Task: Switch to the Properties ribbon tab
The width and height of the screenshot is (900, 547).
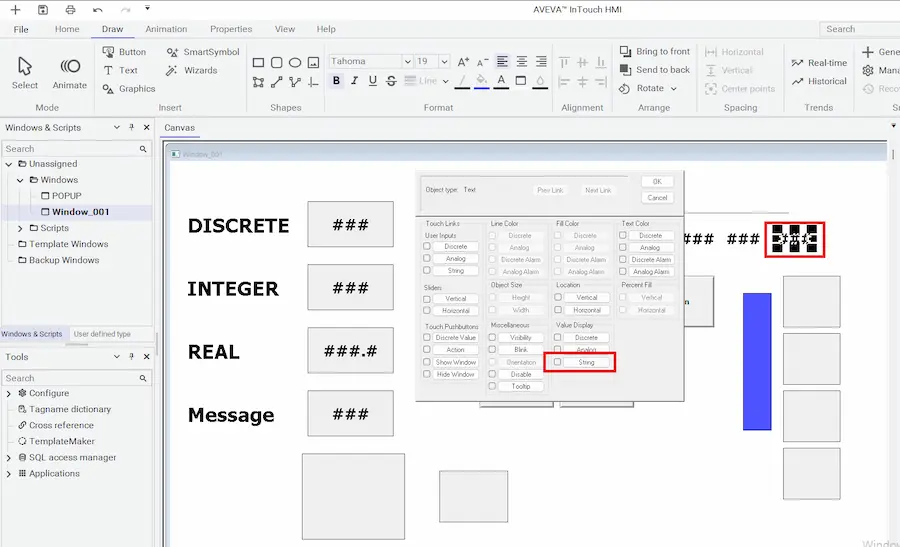Action: coord(231,29)
